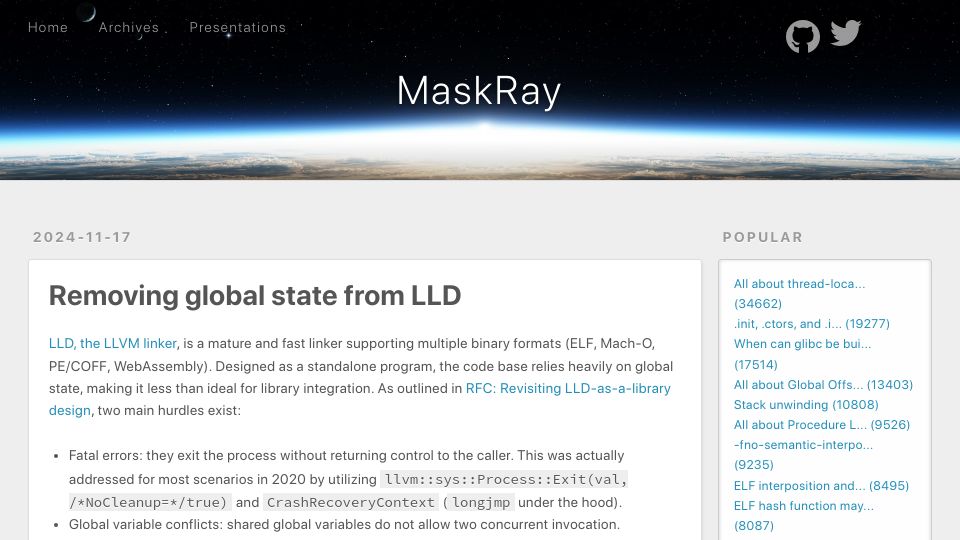Click the llvm::sys::Process::Exit(val, code text
This screenshot has height=540, width=960.
pyautogui.click(x=506, y=479)
